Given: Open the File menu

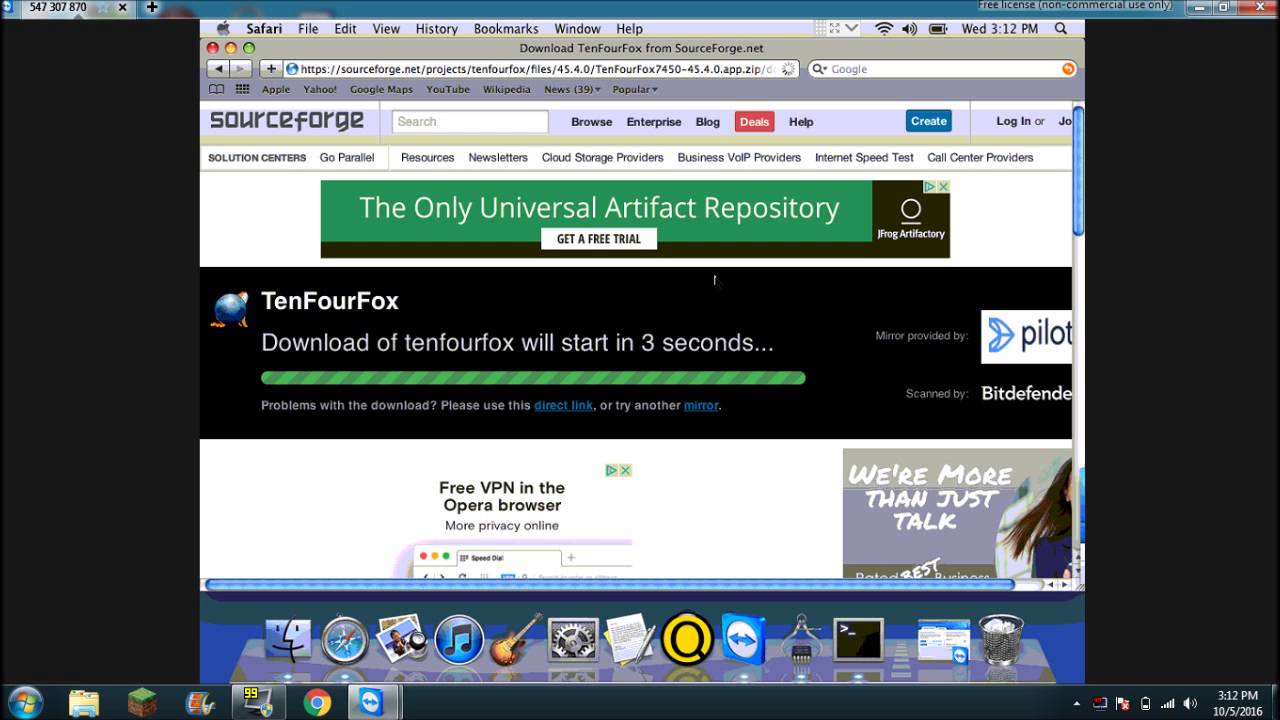Looking at the screenshot, I should (x=308, y=29).
